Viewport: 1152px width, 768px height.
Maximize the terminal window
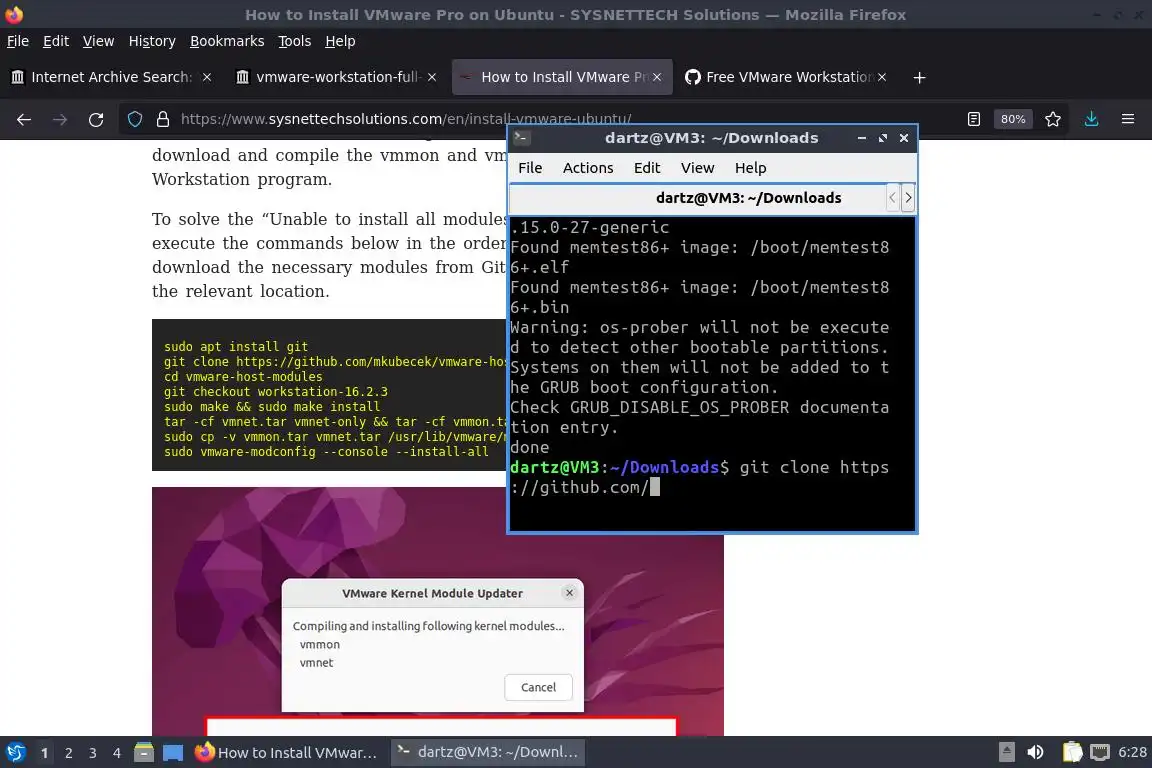pos(883,137)
